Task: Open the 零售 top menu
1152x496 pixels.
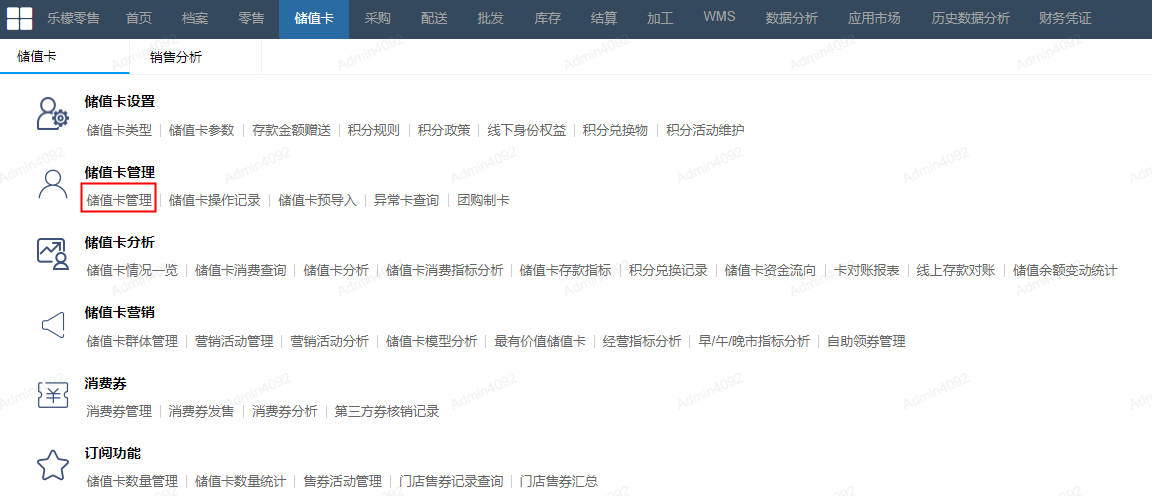Action: [251, 18]
